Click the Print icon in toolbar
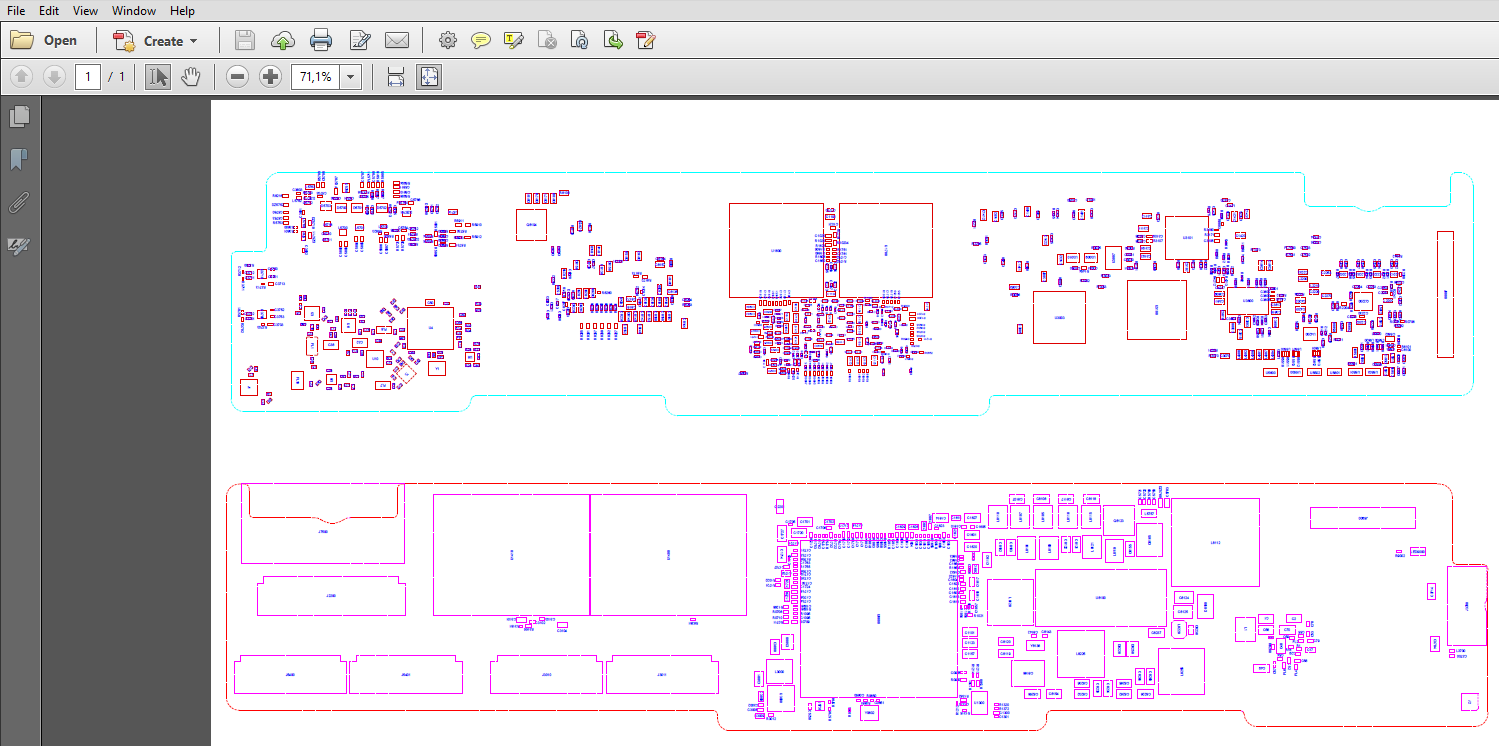This screenshot has height=746, width=1499. tap(321, 41)
